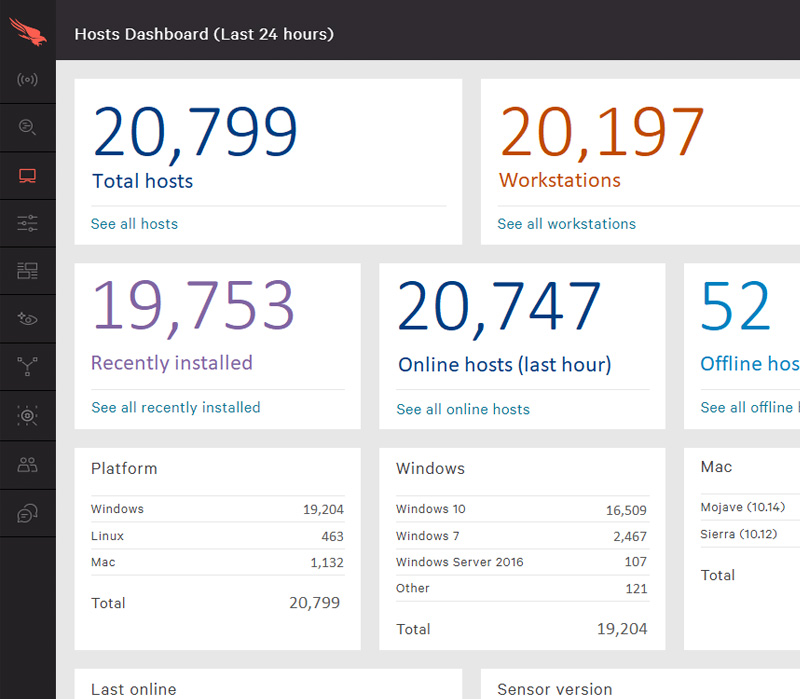Click the See all hosts link
800x699 pixels.
coord(134,224)
